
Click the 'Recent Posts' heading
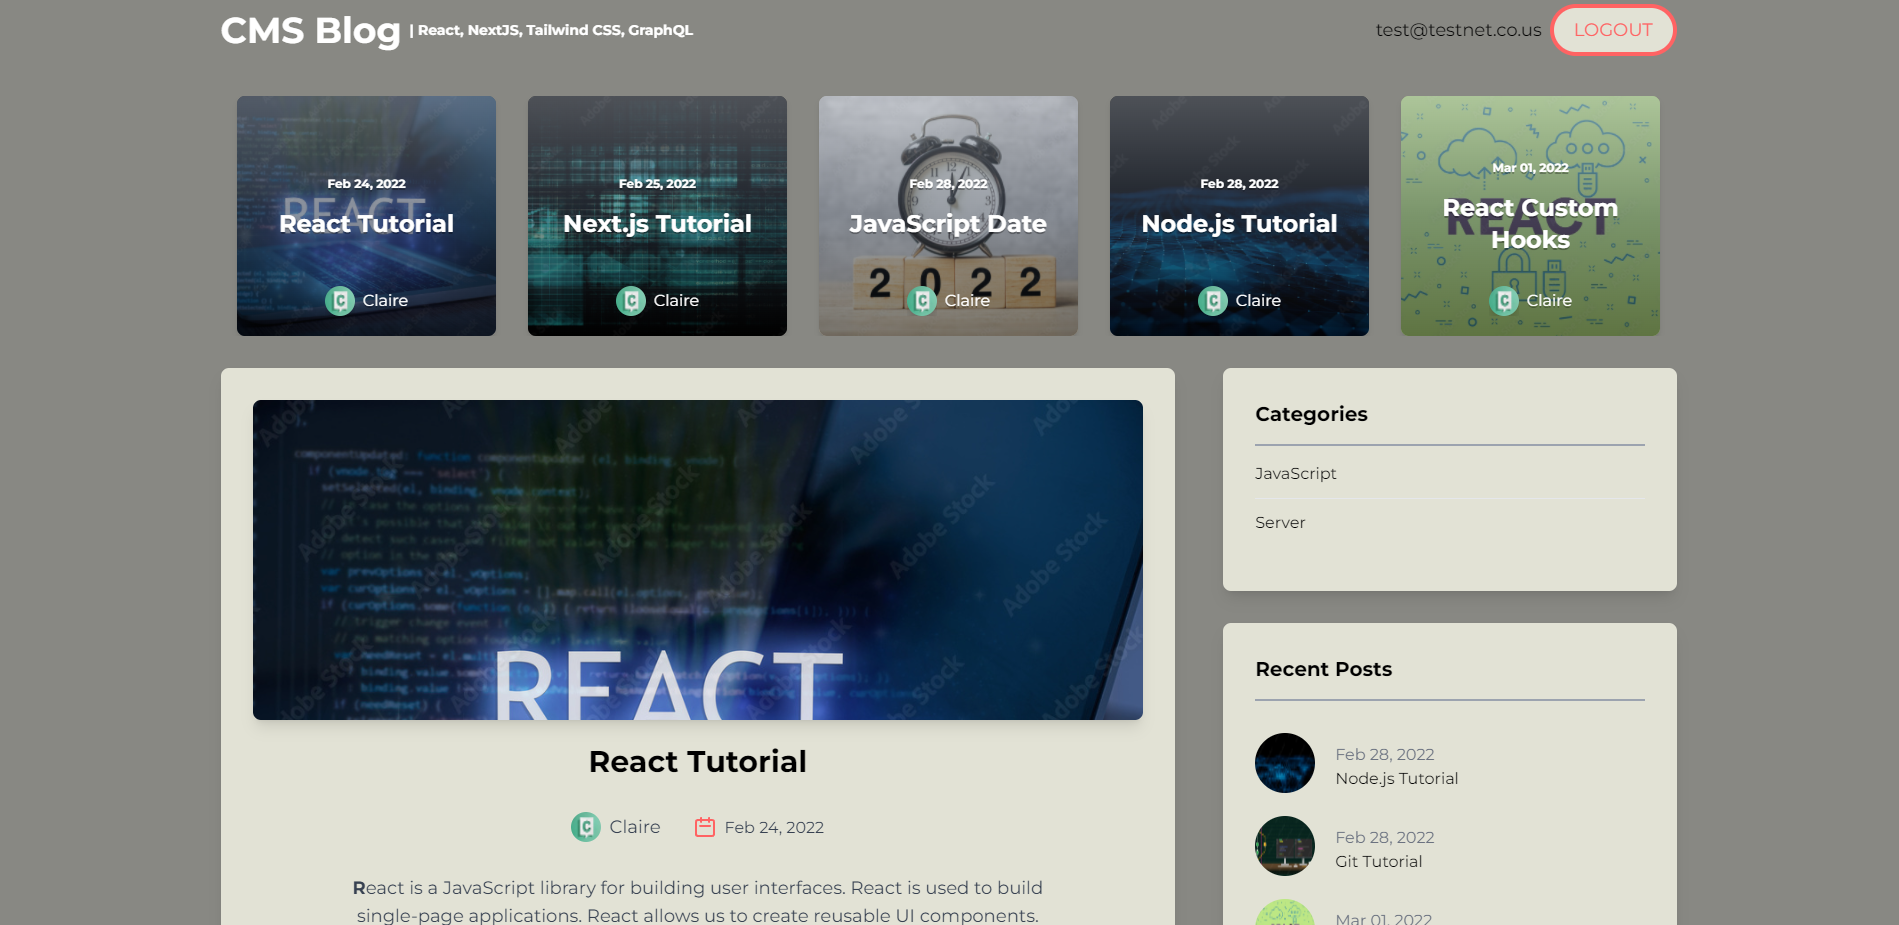coord(1323,669)
